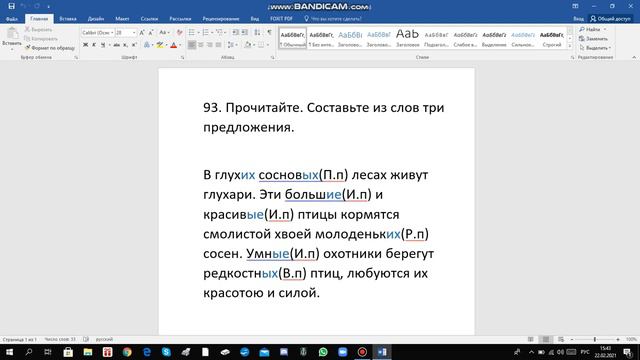640x360 pixels.
Task: Go to the Рассылки tab
Action: click(180, 19)
